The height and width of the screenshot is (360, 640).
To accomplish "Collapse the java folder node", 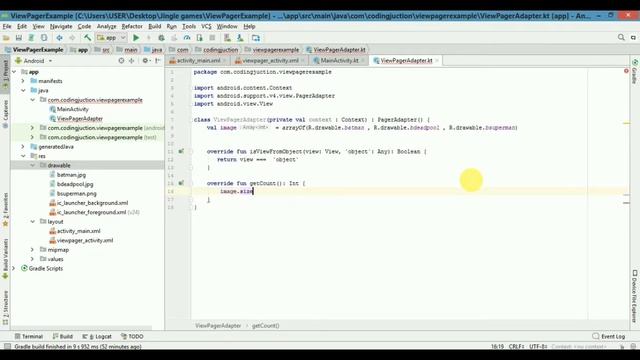I will coord(23,91).
